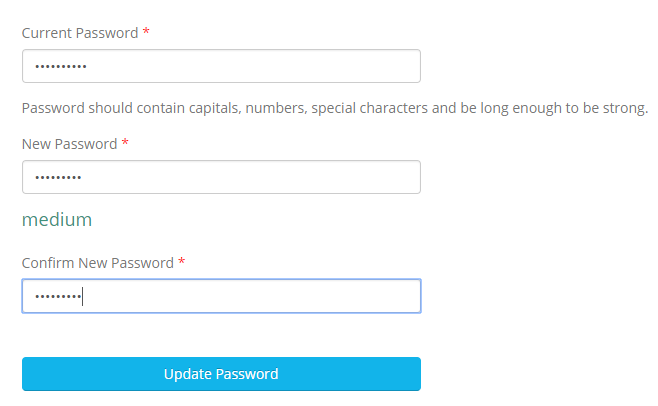Click the password requirements hint sentence
This screenshot has height=406, width=658.
(335, 108)
